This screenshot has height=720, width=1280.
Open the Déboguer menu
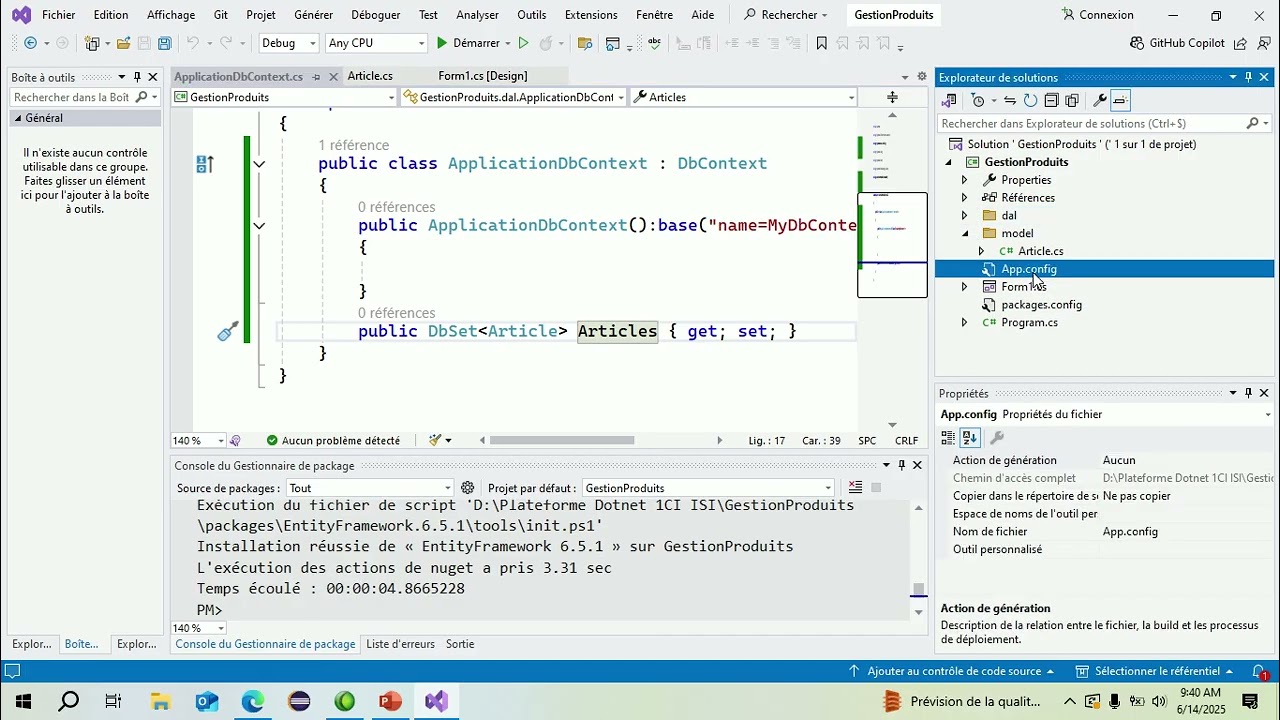pos(376,15)
